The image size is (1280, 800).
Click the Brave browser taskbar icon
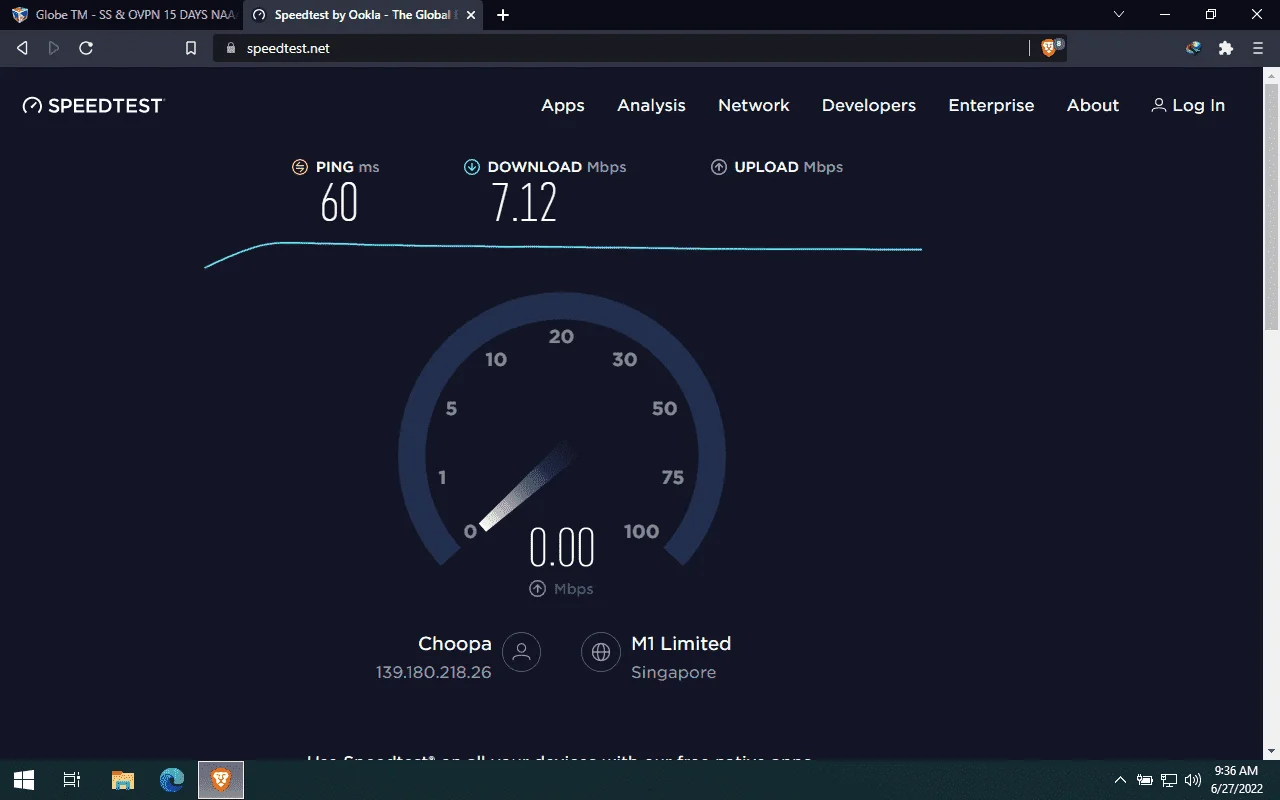pos(221,780)
